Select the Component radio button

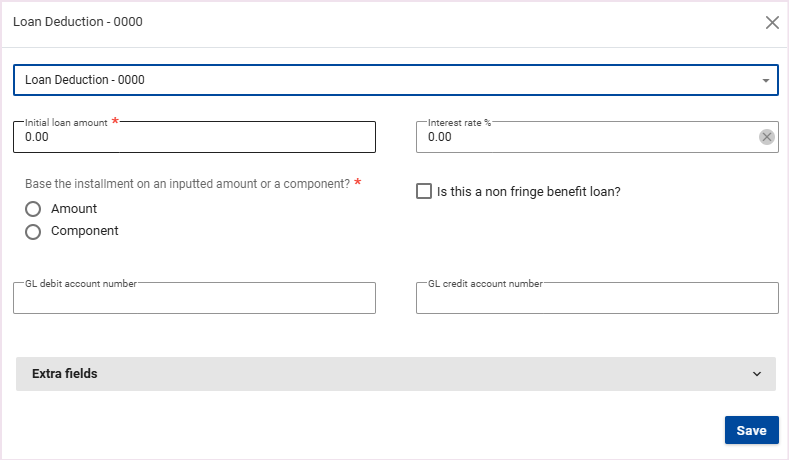(33, 231)
